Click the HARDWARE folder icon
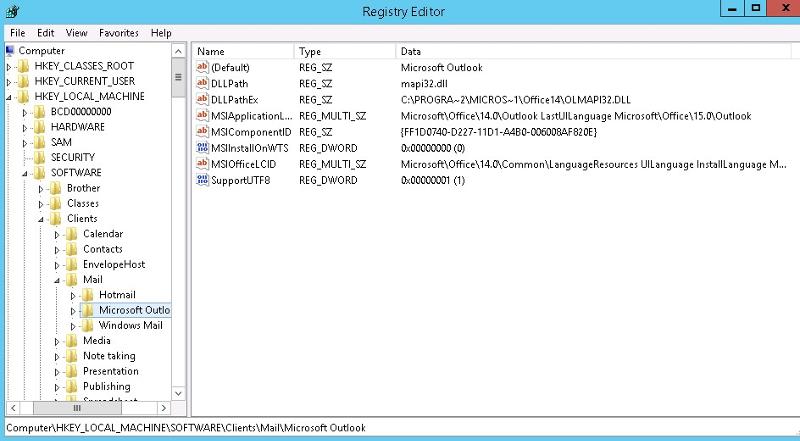800x441 pixels. pos(40,127)
